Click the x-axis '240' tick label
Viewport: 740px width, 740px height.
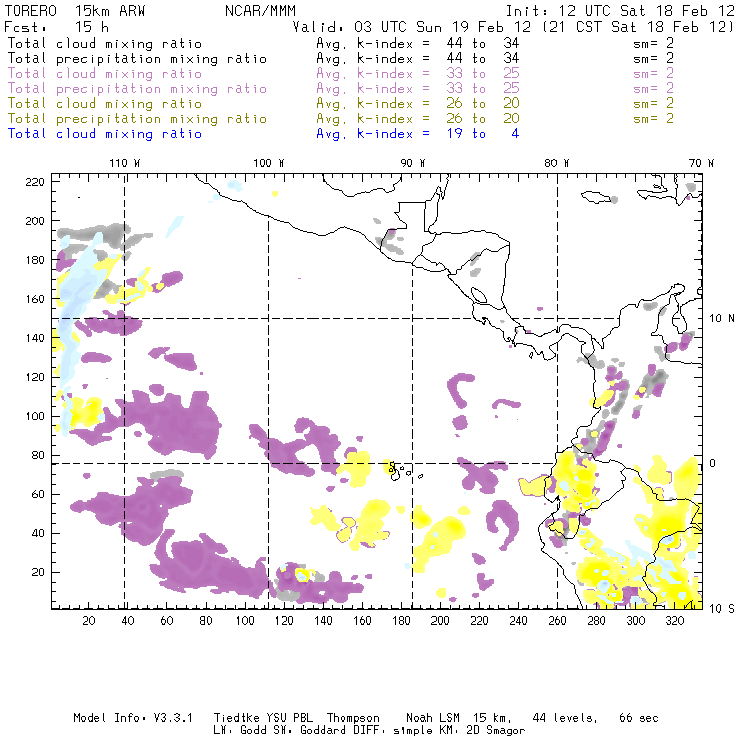518,621
